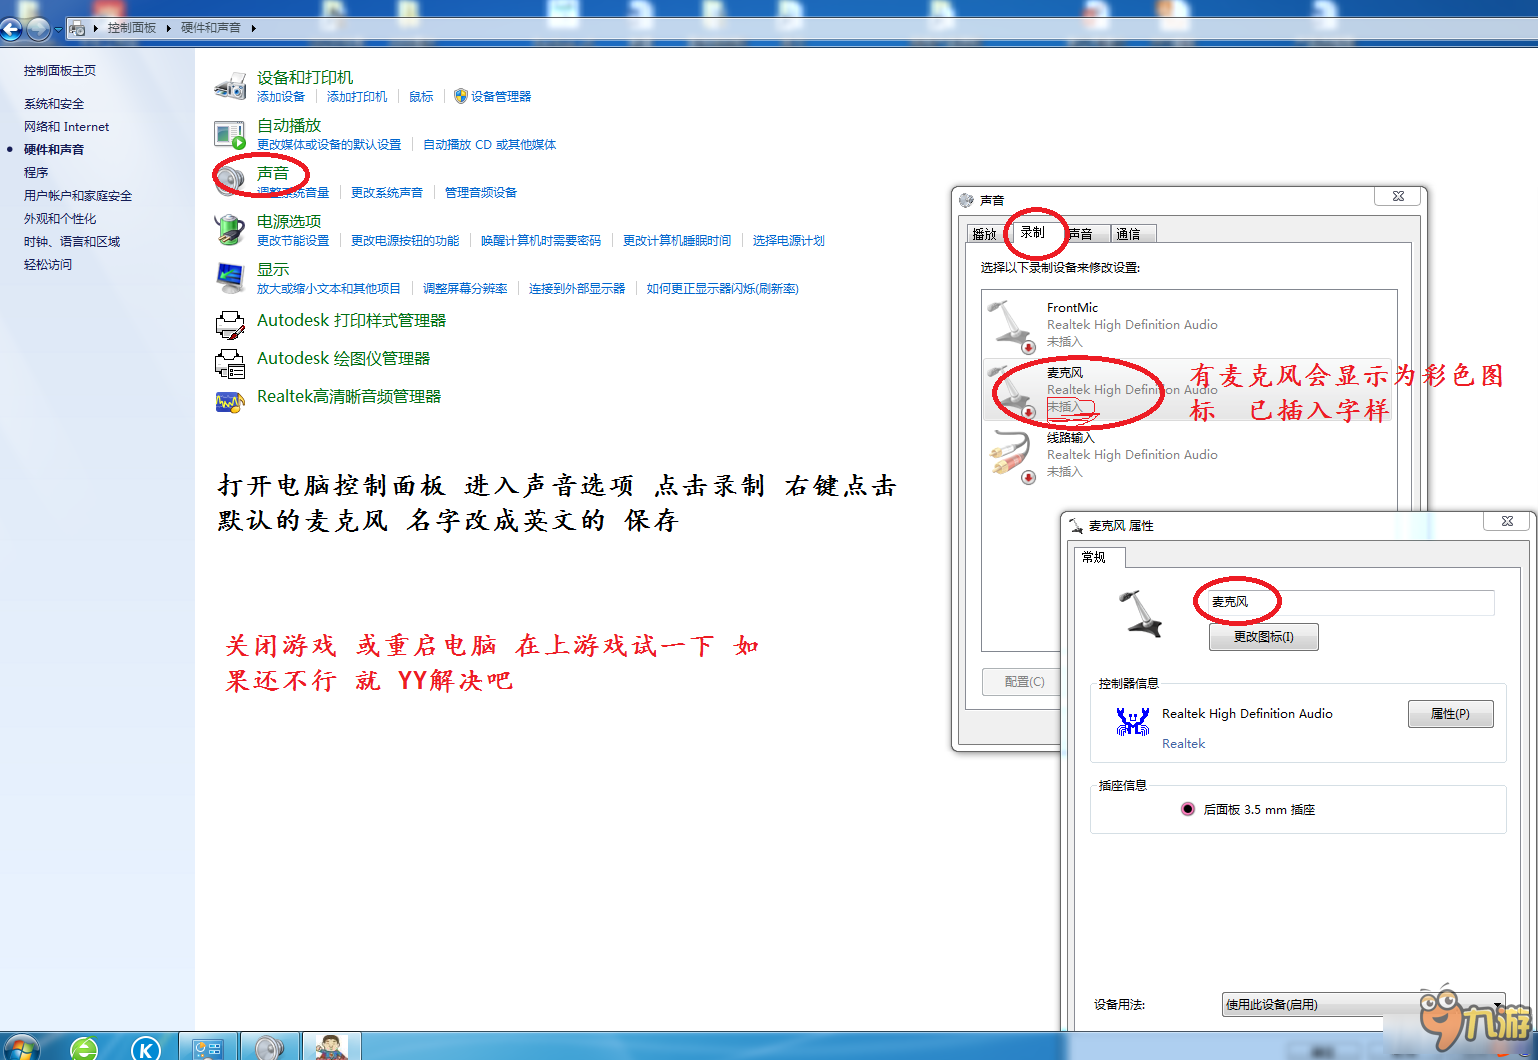Click the Realtek link in controller info

(1183, 744)
